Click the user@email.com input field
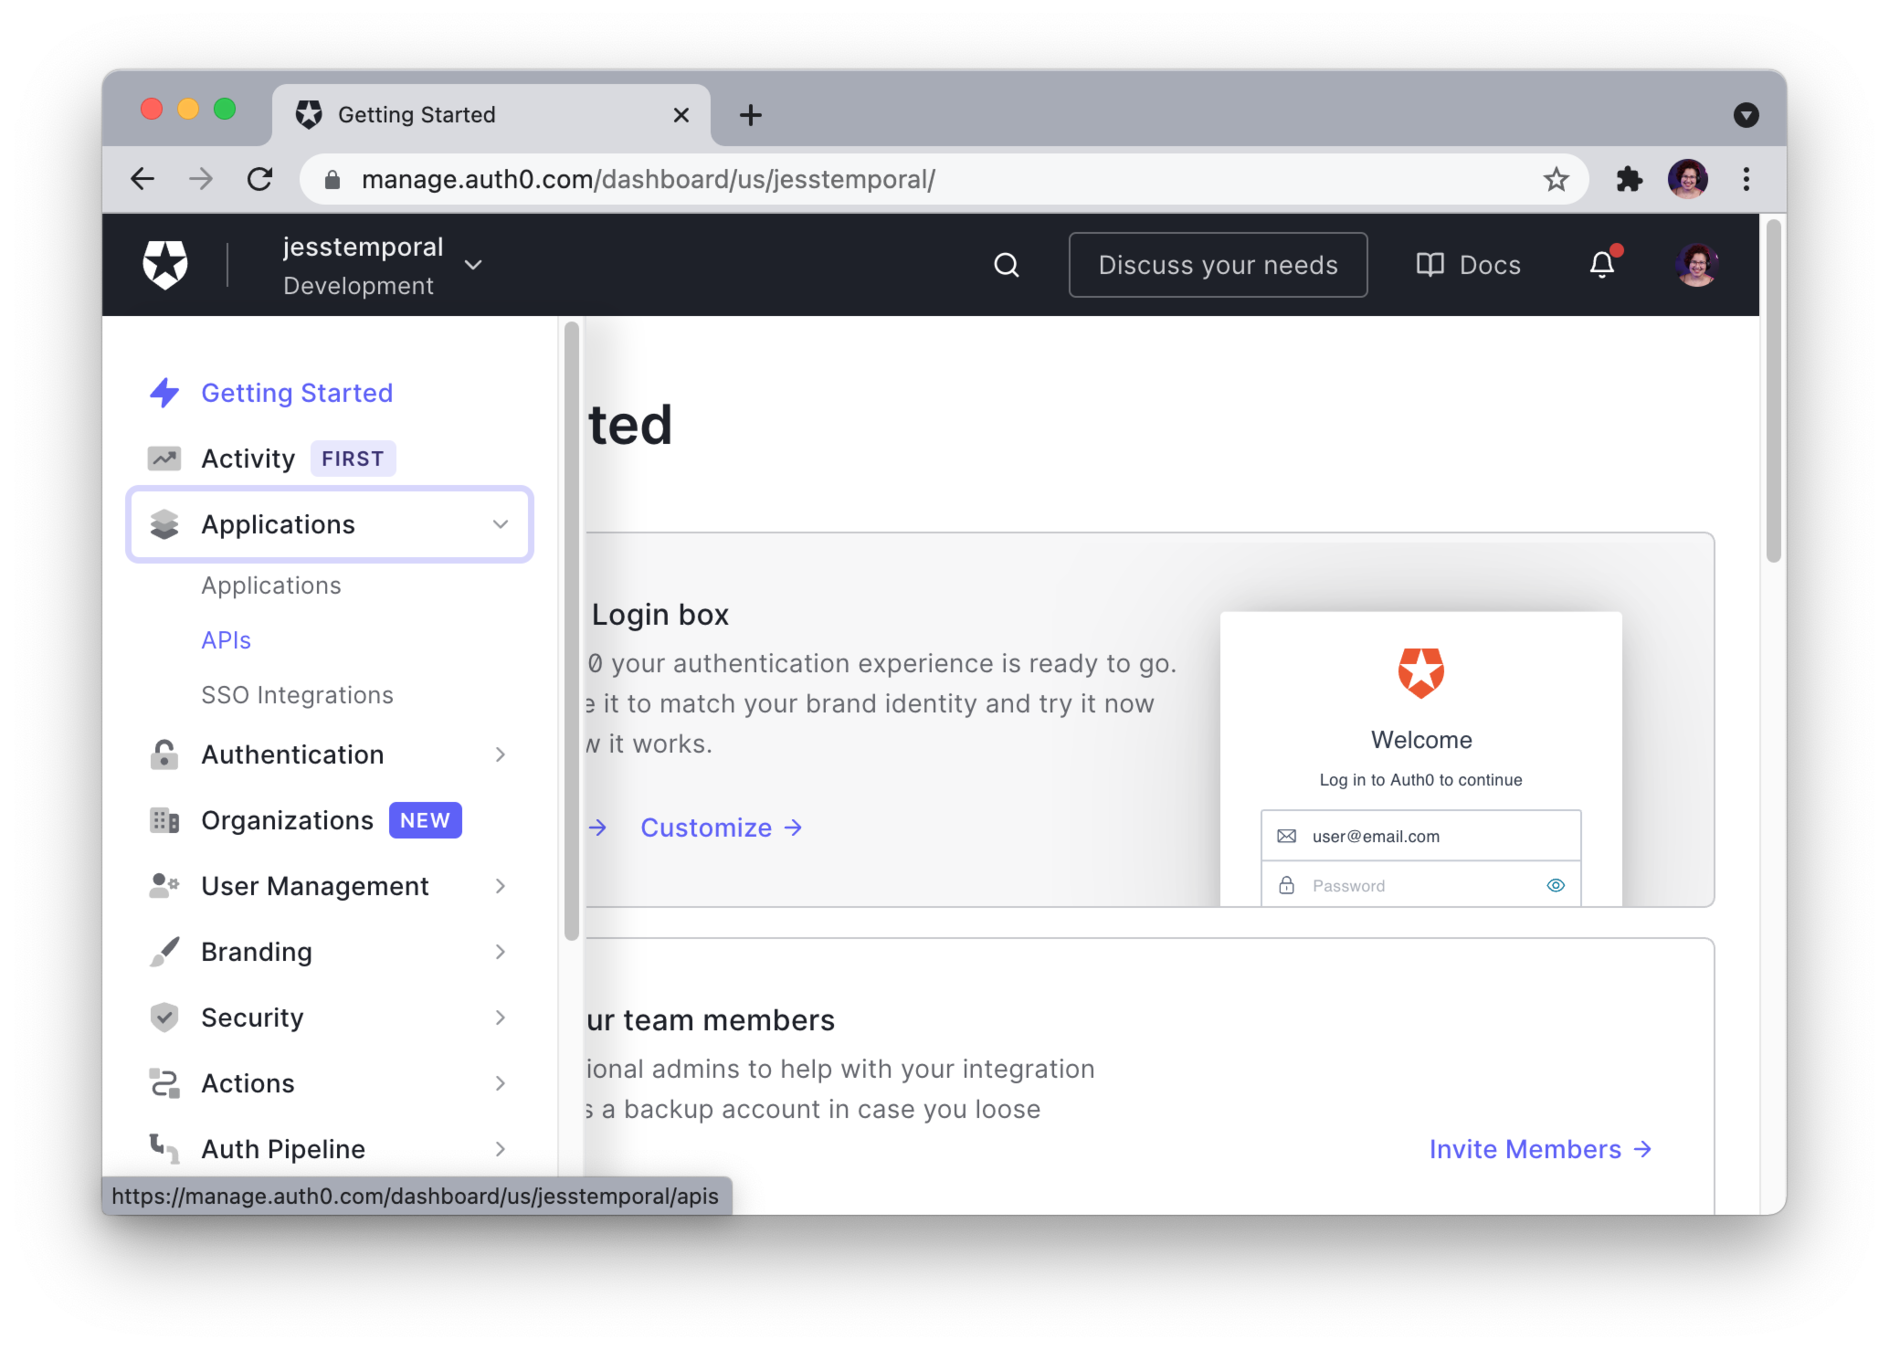This screenshot has width=1889, height=1350. pyautogui.click(x=1420, y=836)
